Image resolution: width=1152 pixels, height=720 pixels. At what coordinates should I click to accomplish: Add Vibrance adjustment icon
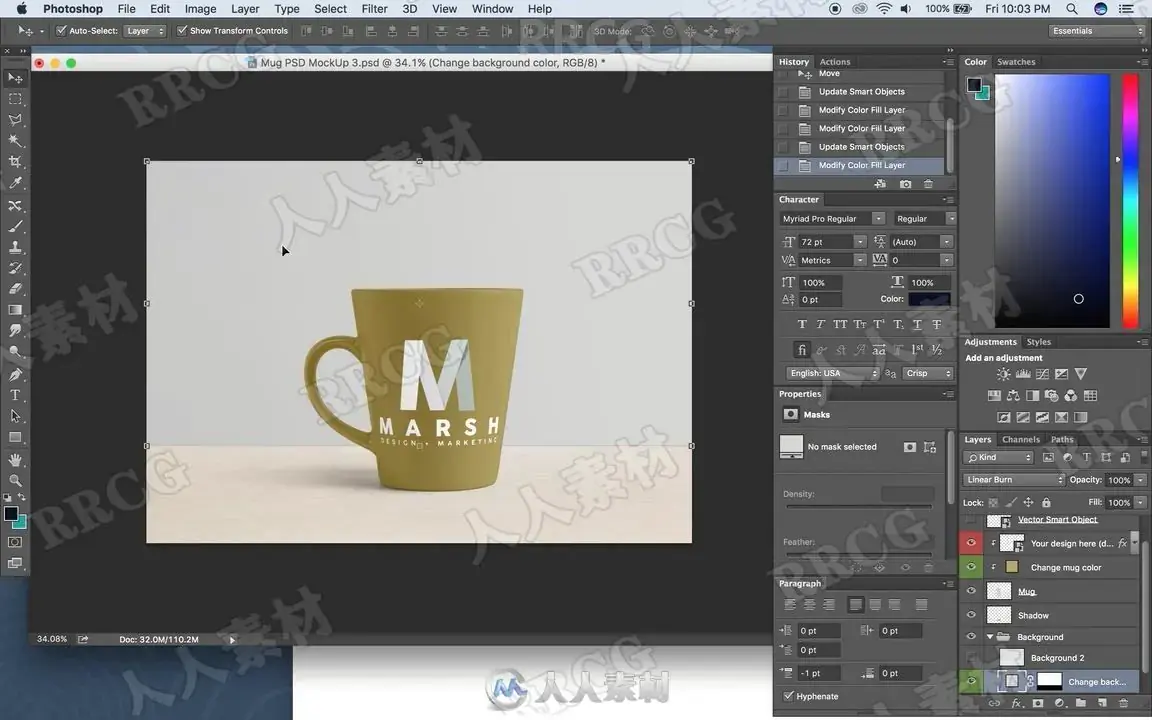coord(1081,374)
